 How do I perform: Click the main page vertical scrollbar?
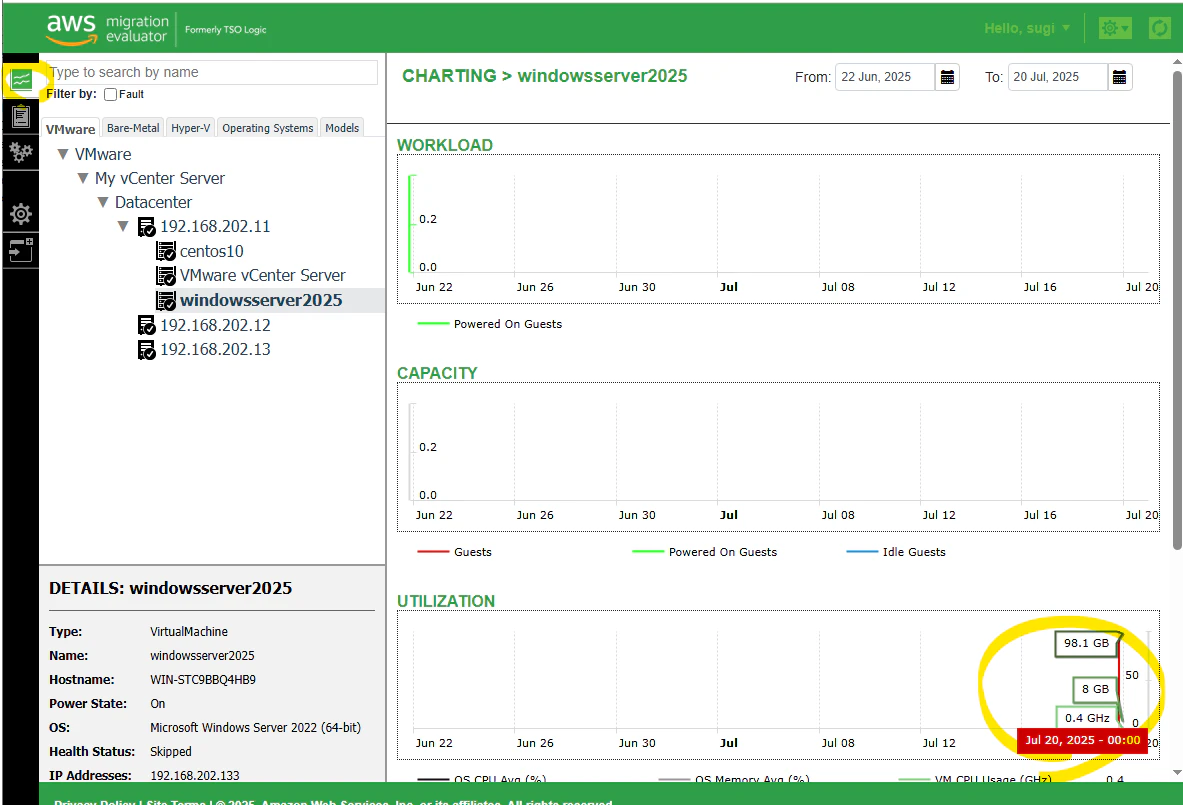pos(1177,311)
